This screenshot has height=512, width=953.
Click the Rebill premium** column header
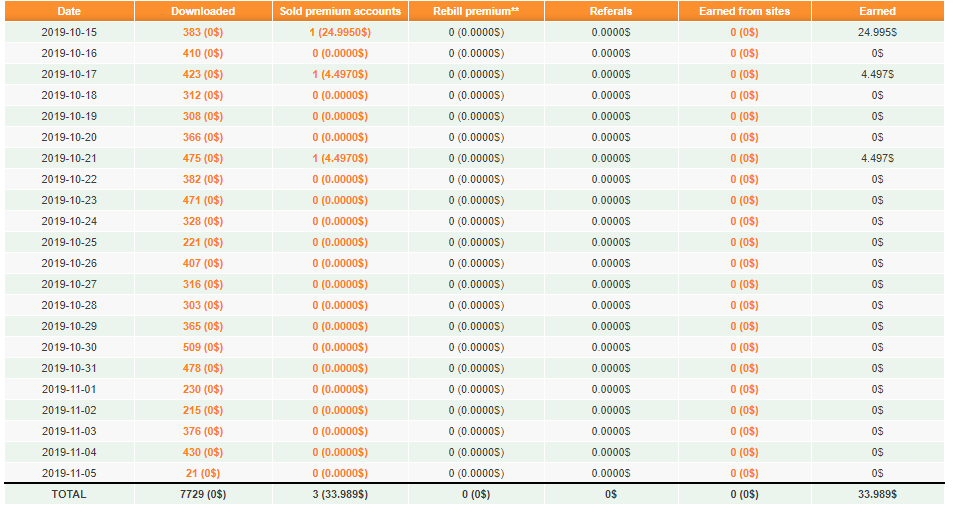click(x=476, y=11)
